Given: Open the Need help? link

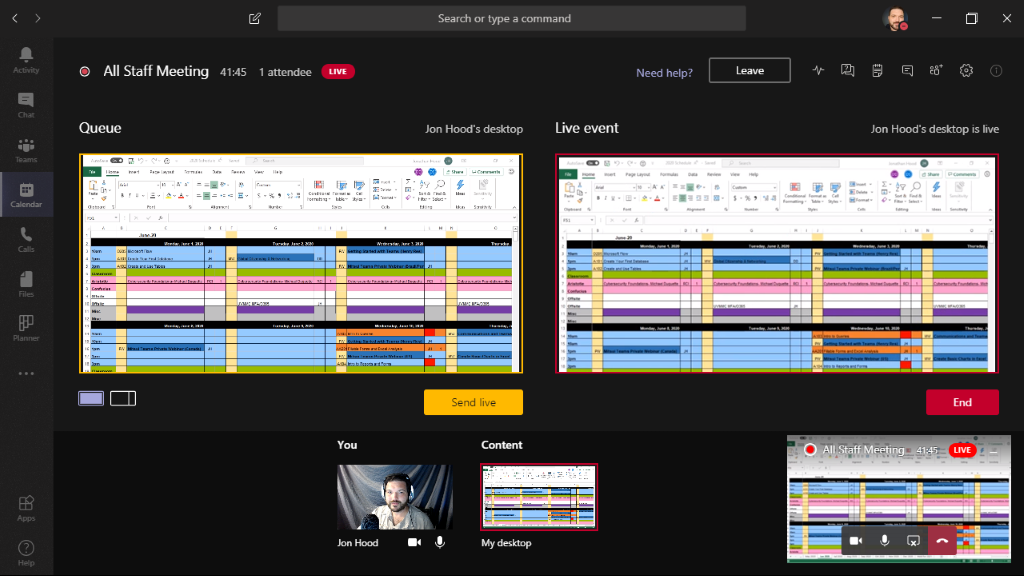Looking at the screenshot, I should [x=665, y=72].
